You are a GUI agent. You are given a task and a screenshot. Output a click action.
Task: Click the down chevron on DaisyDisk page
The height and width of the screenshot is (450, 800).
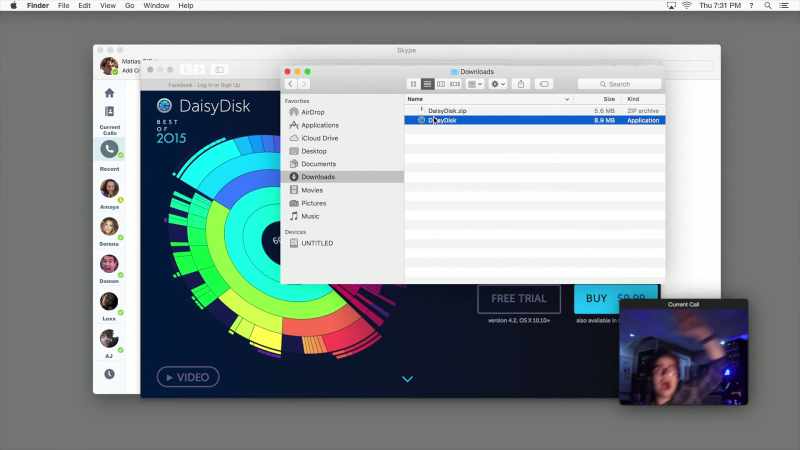pos(407,379)
